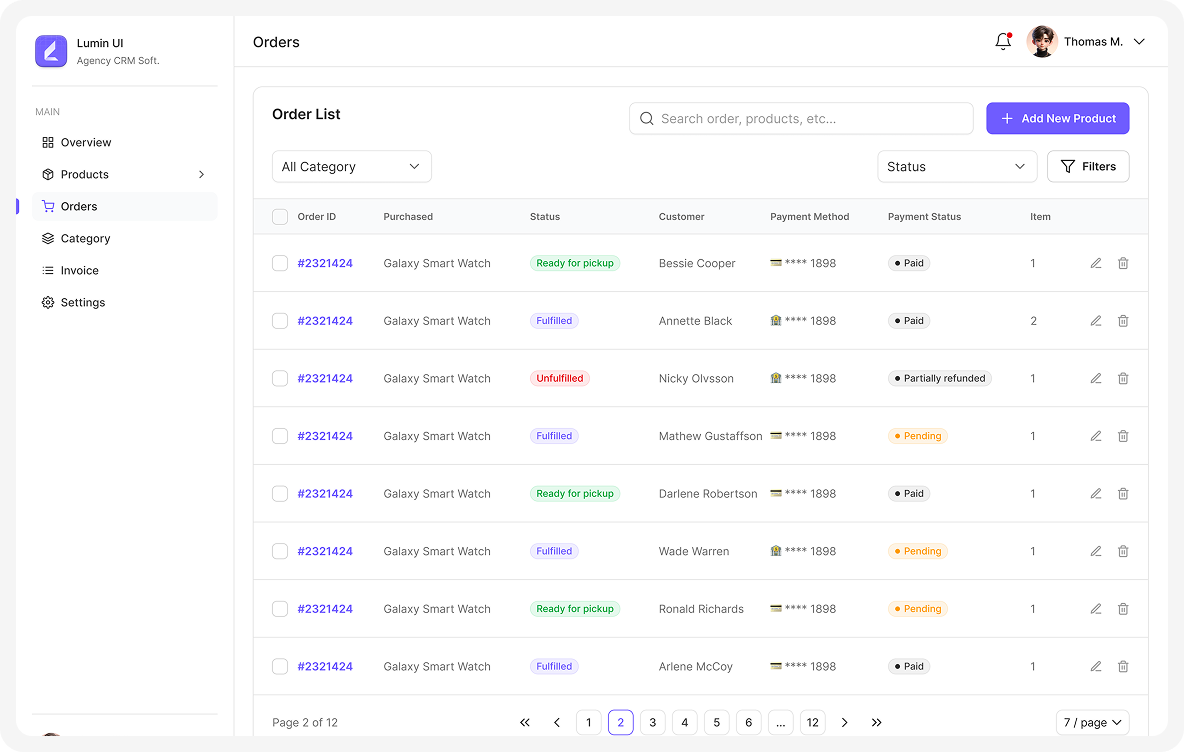Navigate to Invoice in sidebar menu
The height and width of the screenshot is (752, 1184).
[x=80, y=271]
